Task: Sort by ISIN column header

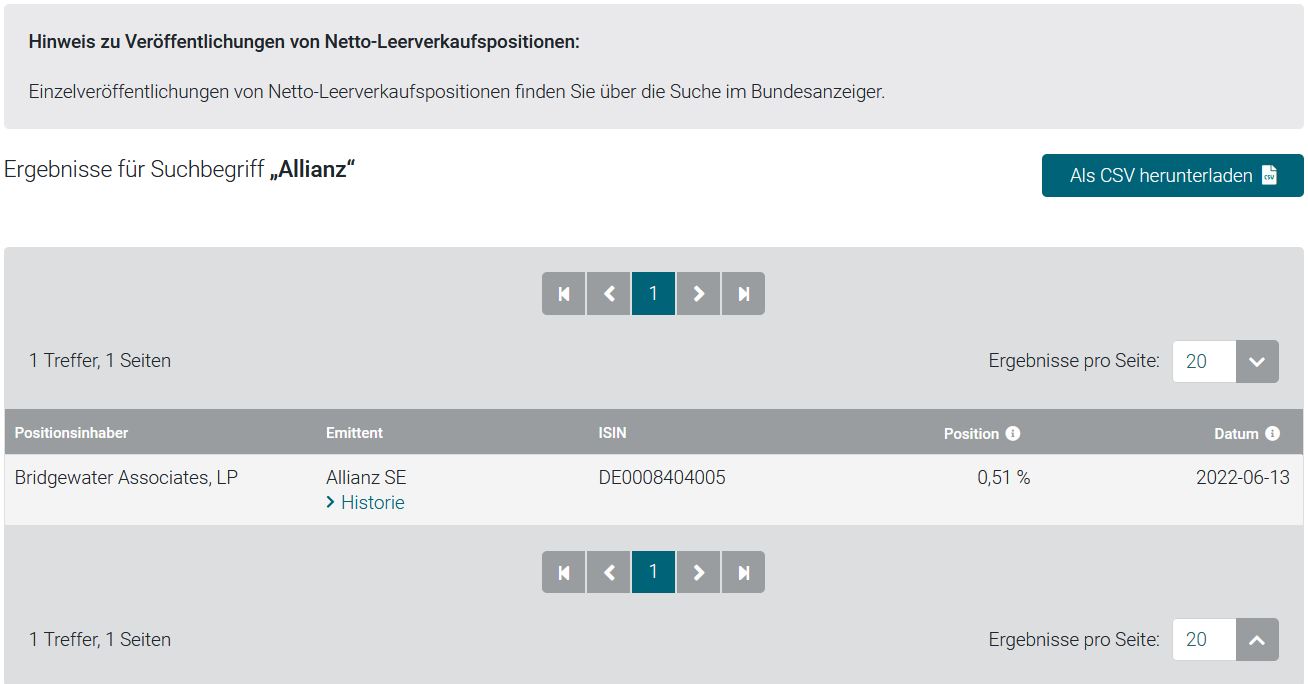Action: tap(612, 433)
